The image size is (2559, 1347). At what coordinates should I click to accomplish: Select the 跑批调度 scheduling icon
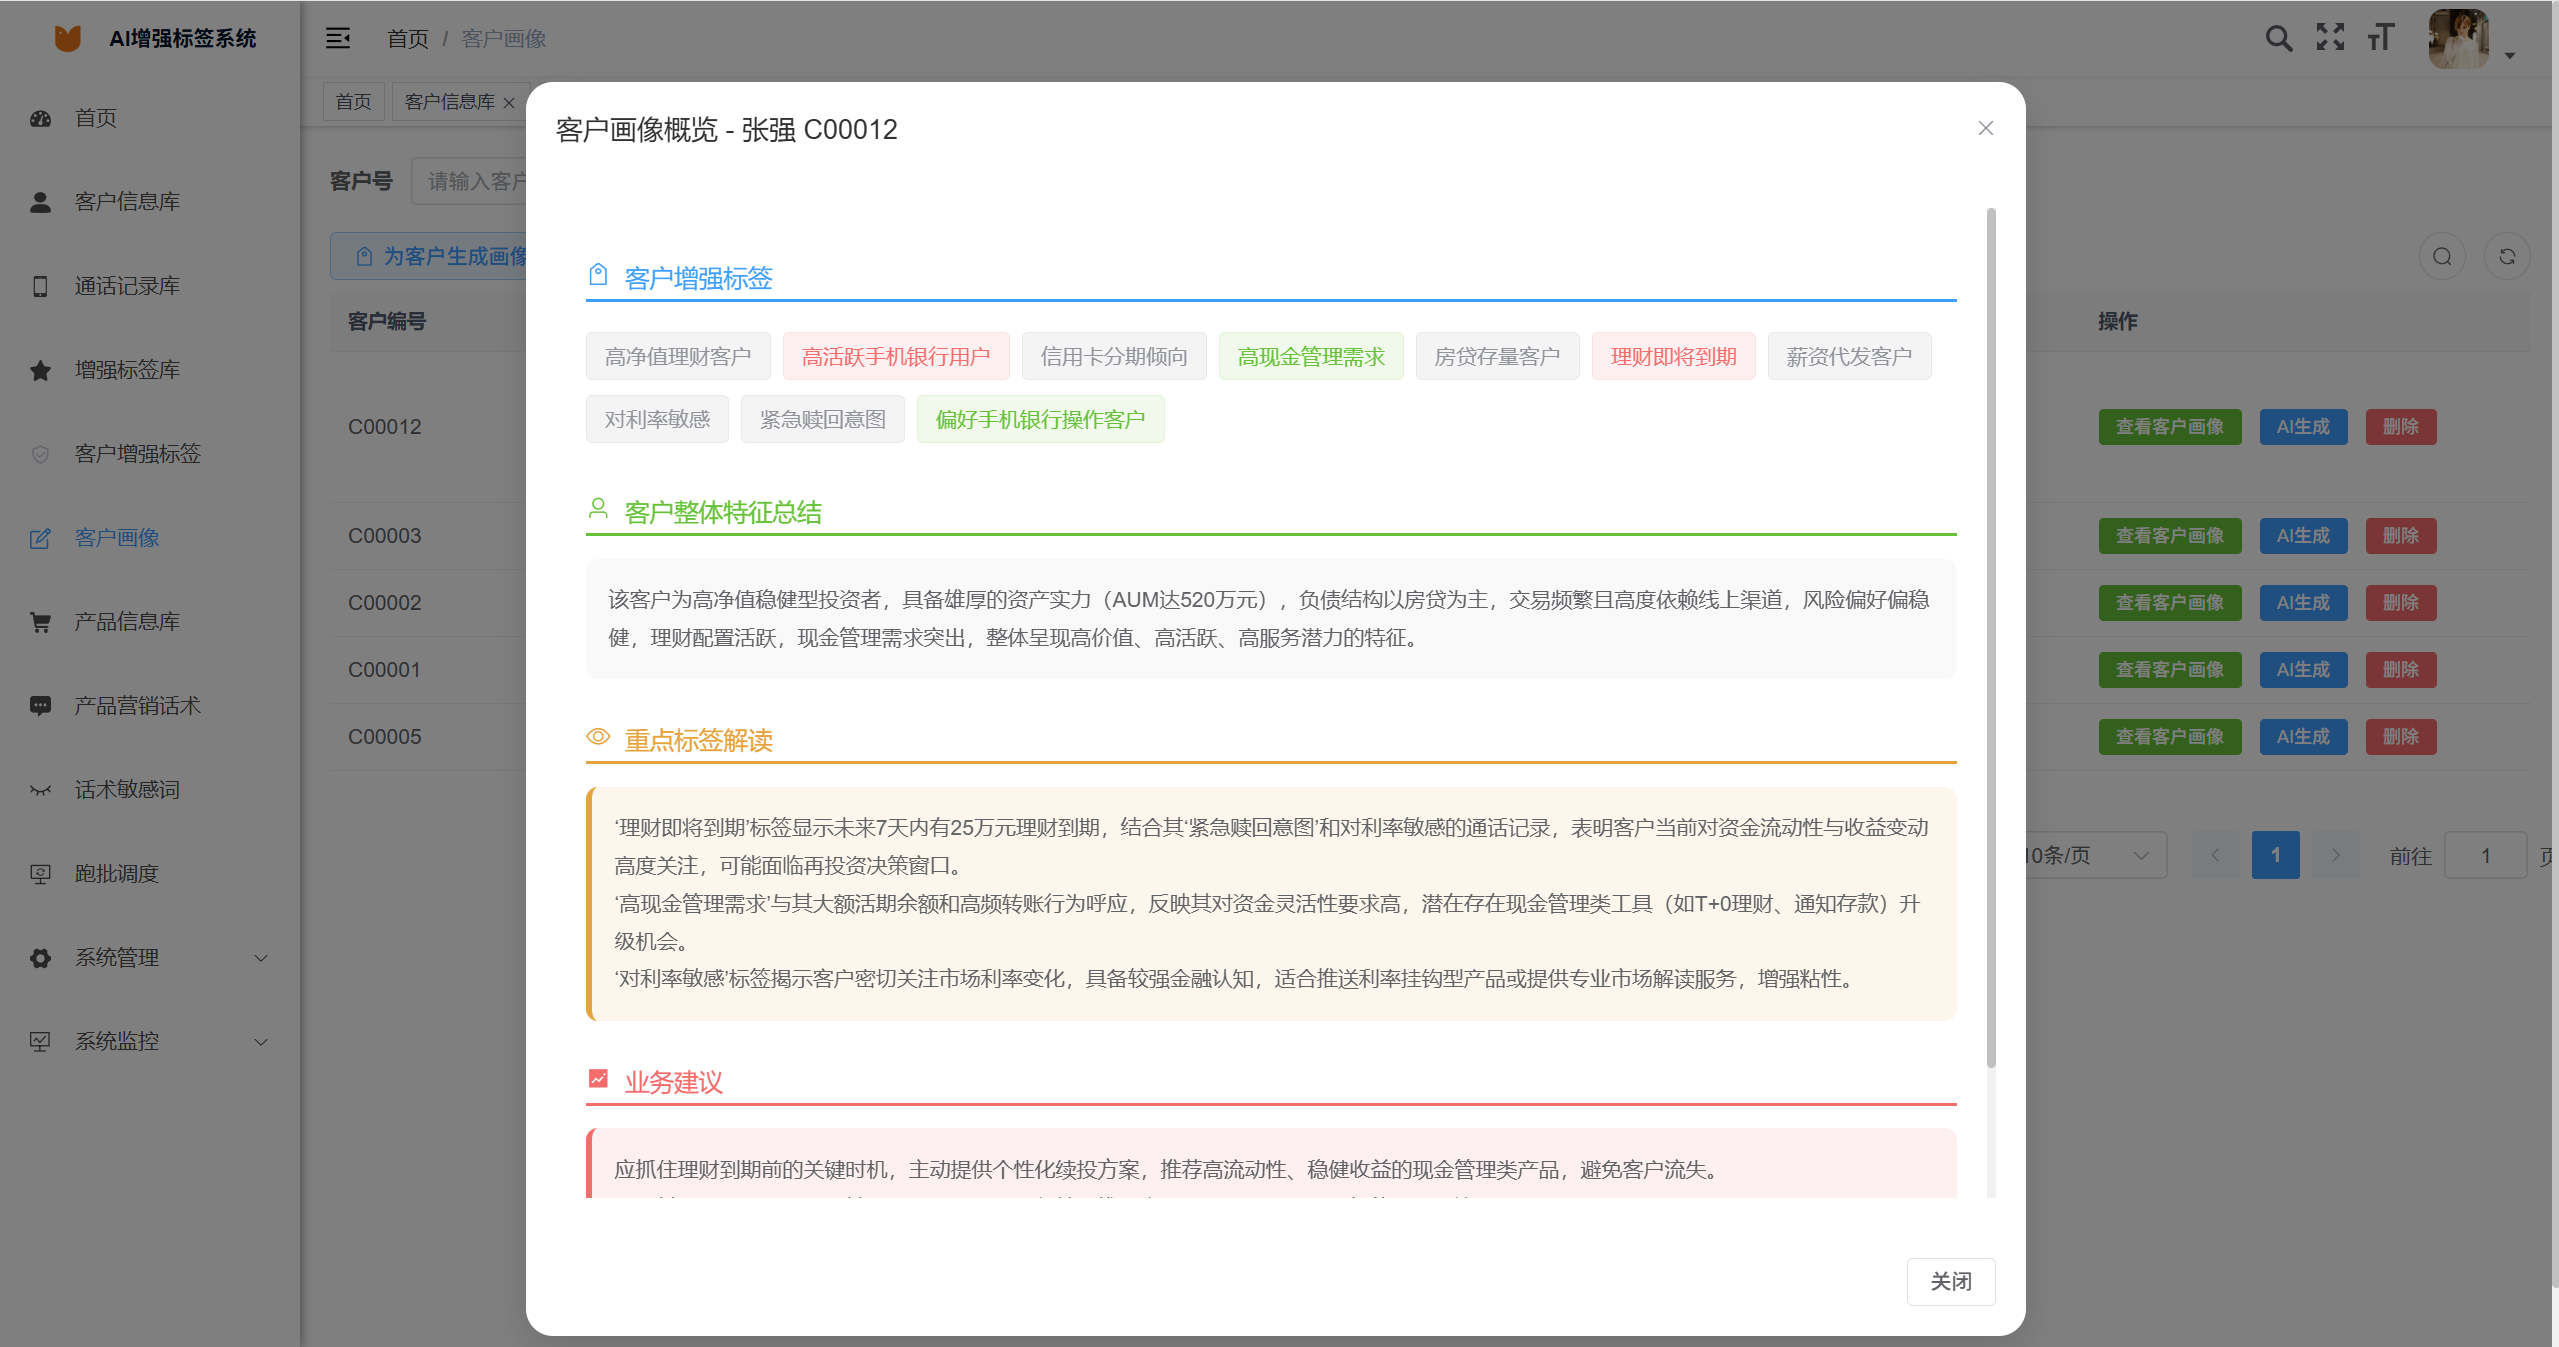coord(40,873)
